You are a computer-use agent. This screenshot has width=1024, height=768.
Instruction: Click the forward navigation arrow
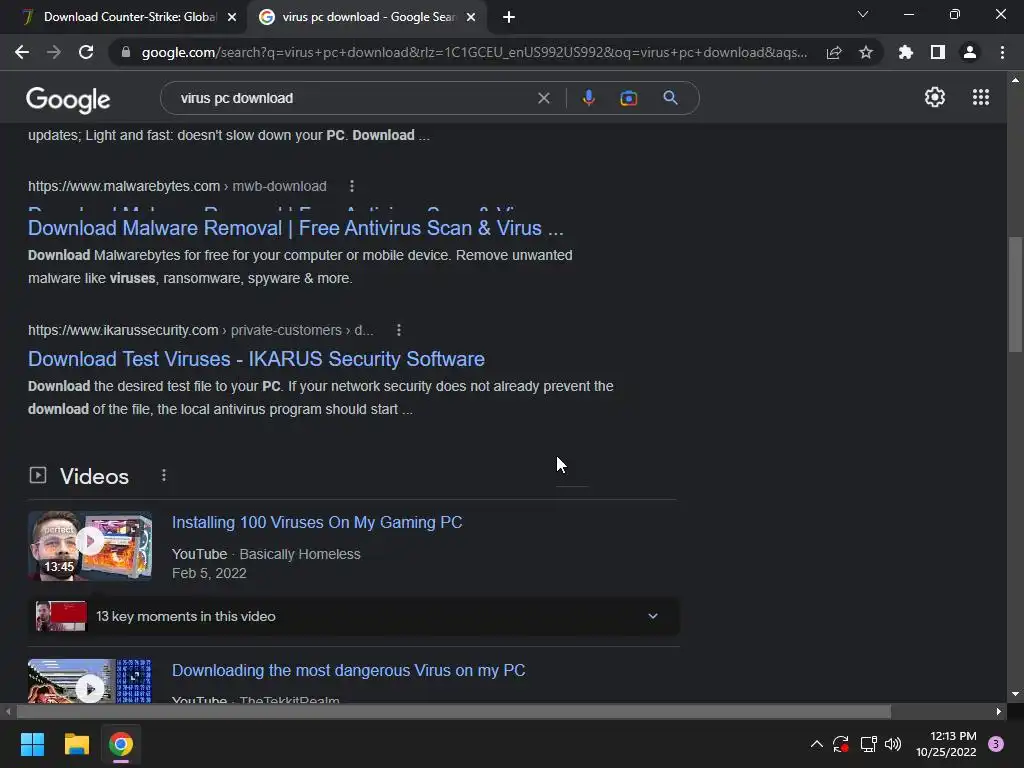(x=54, y=52)
